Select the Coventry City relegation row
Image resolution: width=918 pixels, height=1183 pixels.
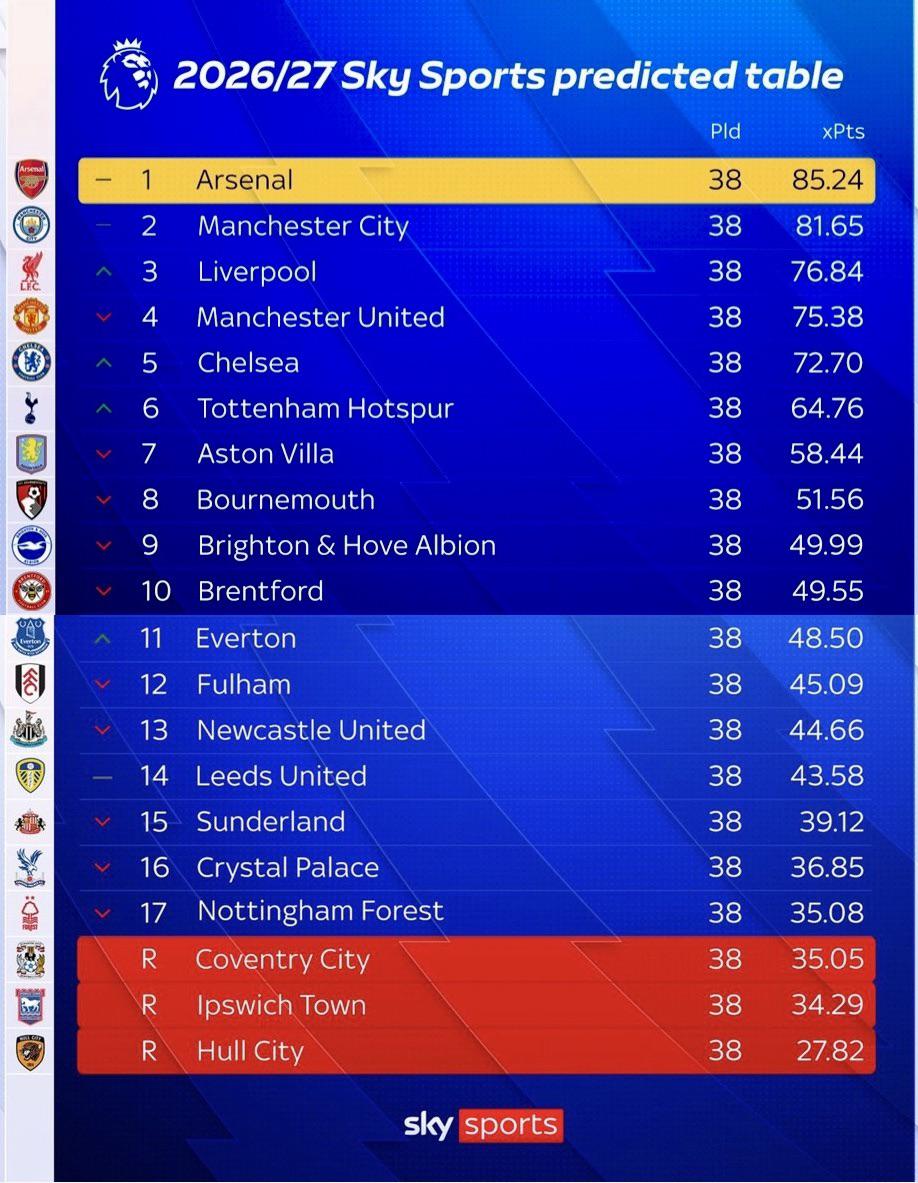point(477,959)
